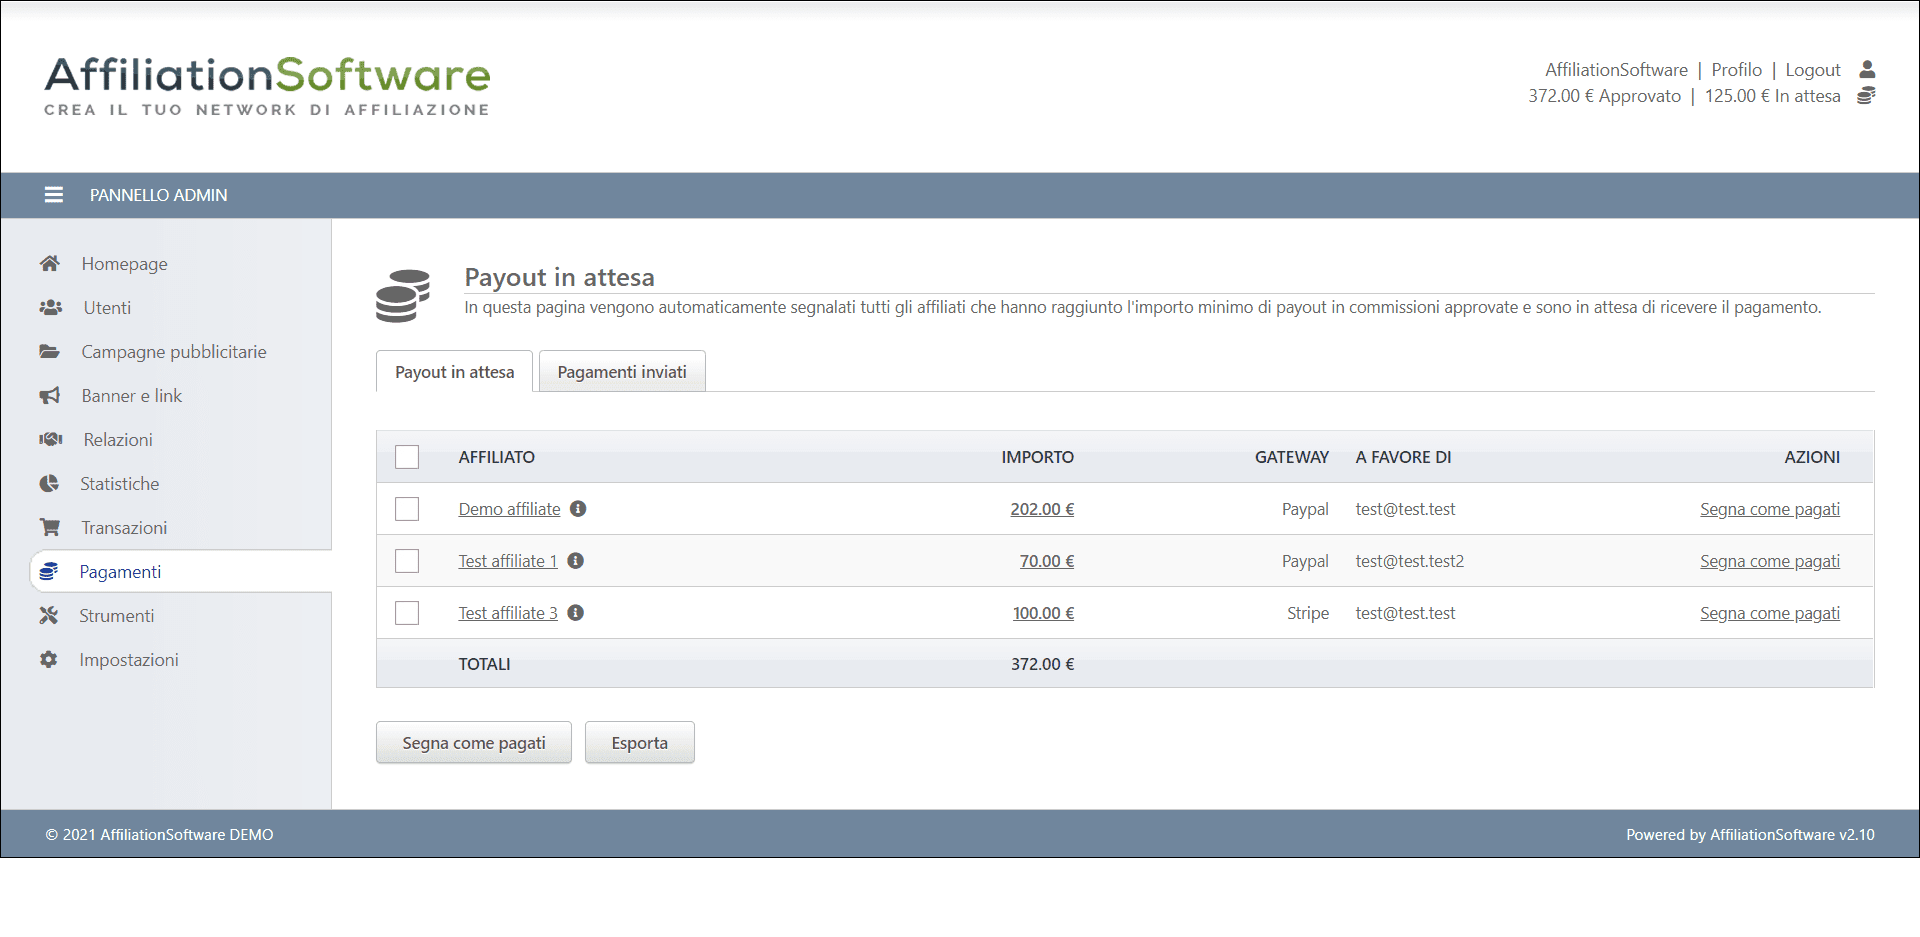
Task: Check the Test affiliate 3 row checkbox
Action: [x=407, y=613]
